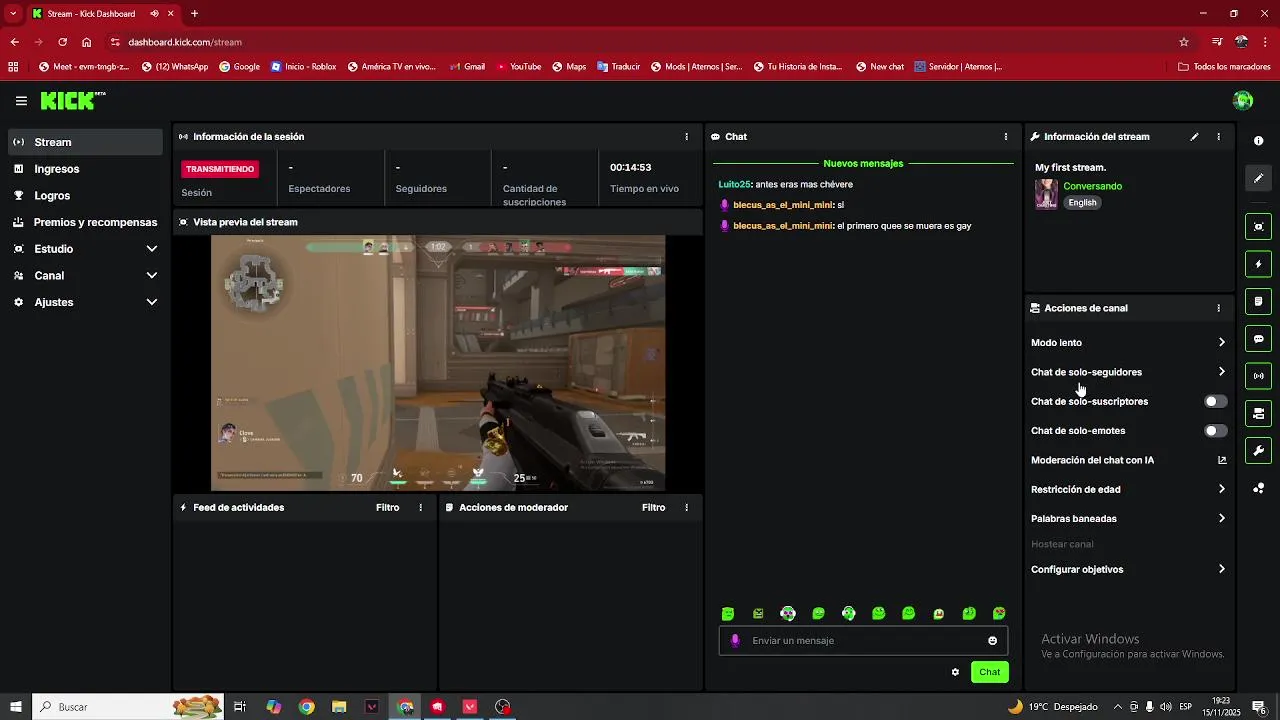Image resolution: width=1280 pixels, height=720 pixels.
Task: Open YouTube bookmark
Action: point(519,67)
